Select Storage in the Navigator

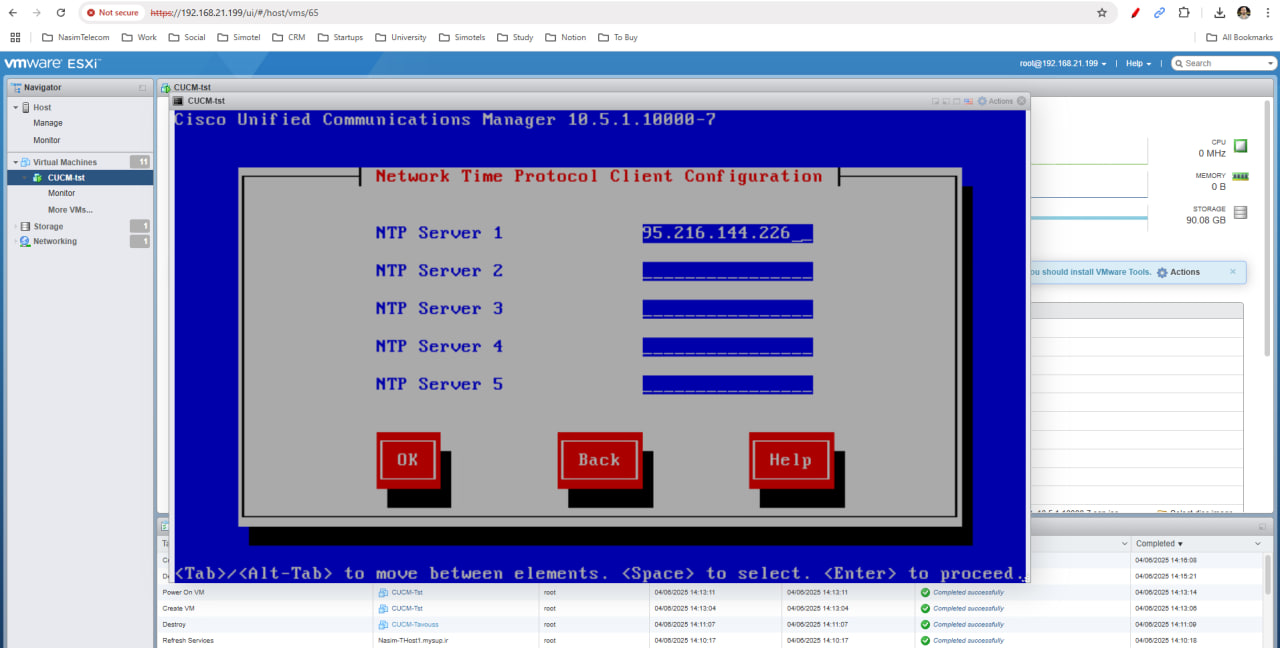[x=48, y=226]
